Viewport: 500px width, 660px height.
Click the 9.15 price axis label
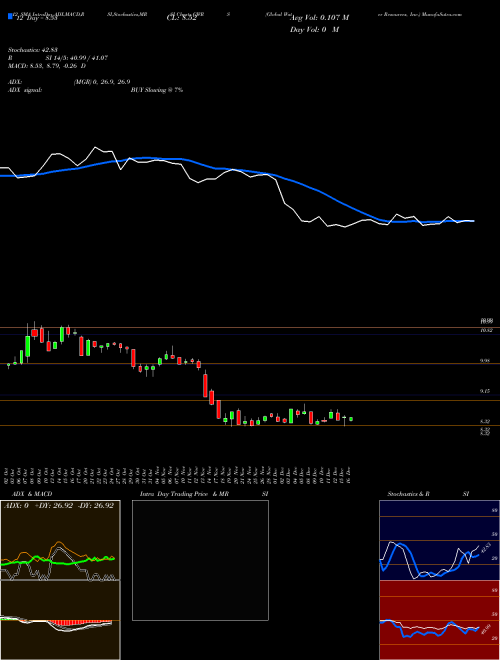(x=486, y=391)
